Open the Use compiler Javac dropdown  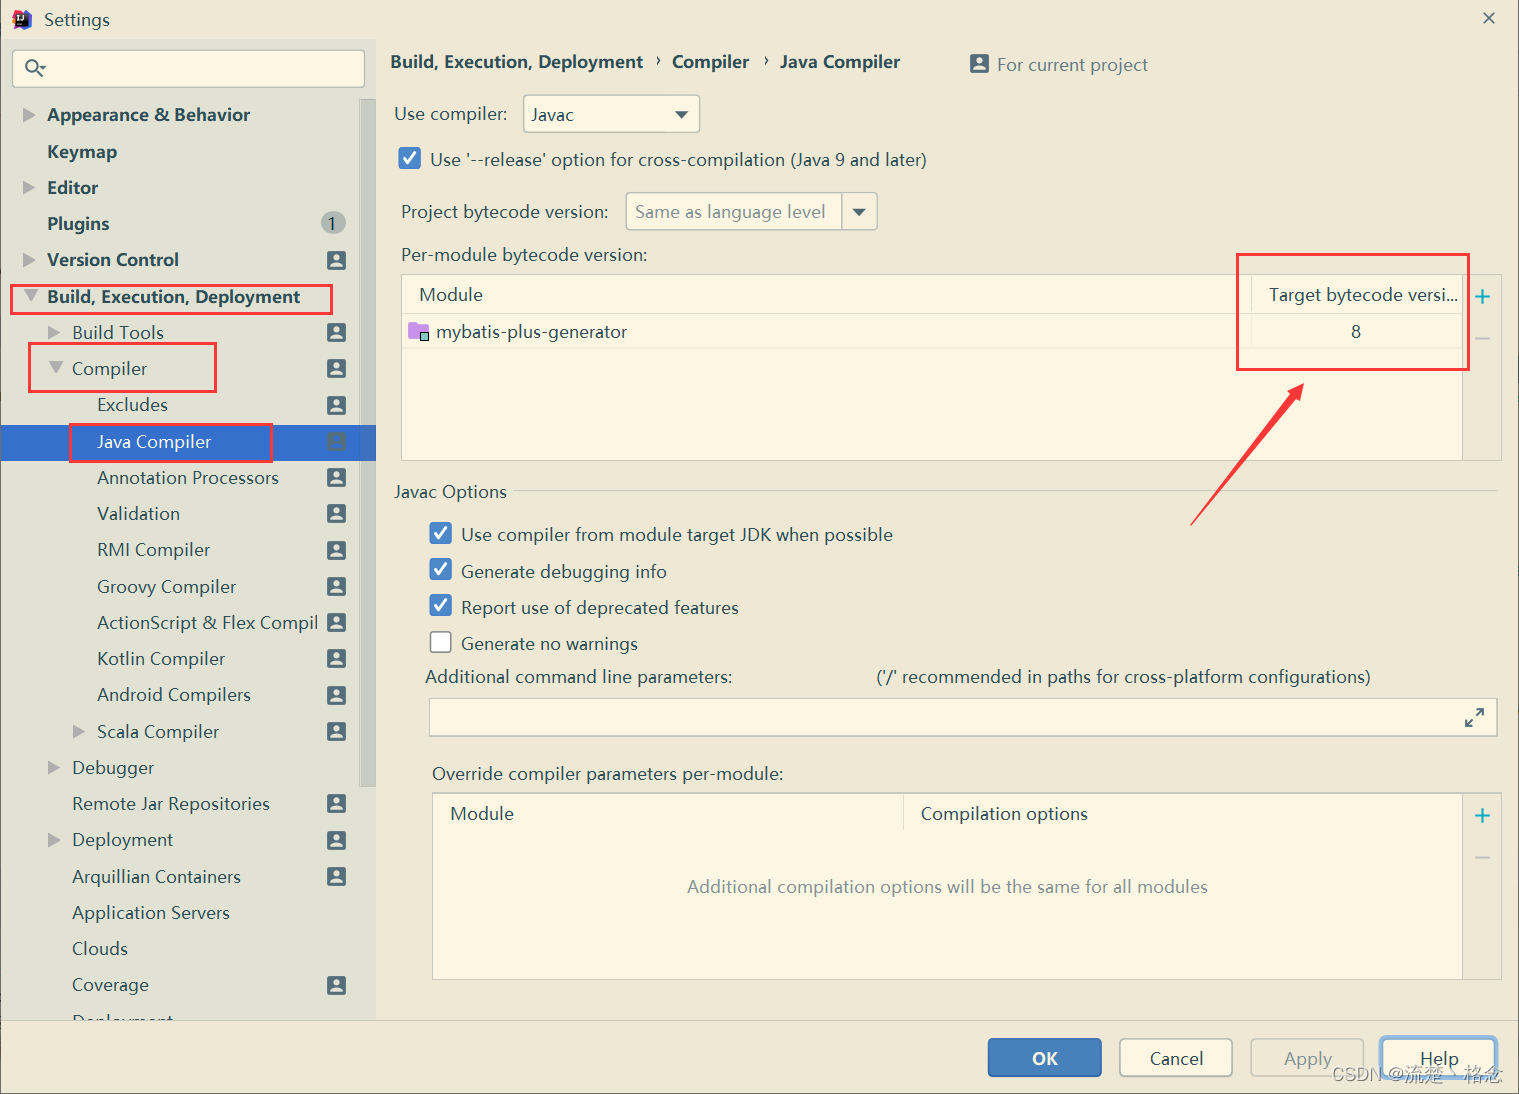(611, 114)
